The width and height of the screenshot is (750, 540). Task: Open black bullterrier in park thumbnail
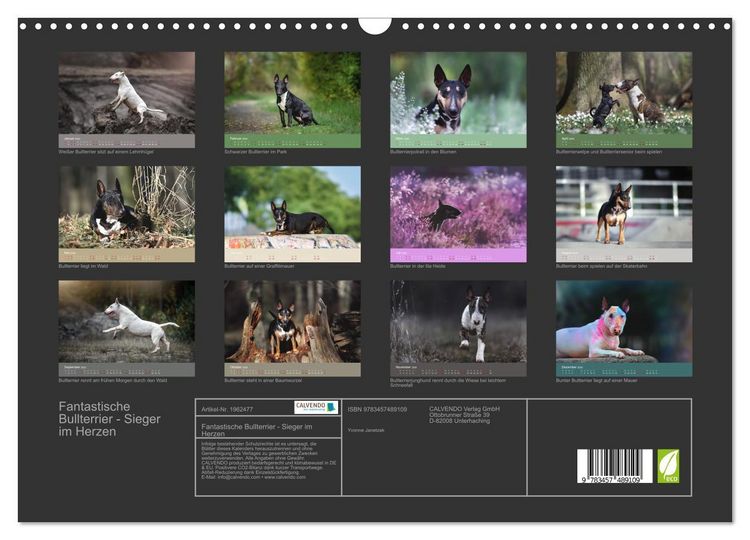pos(292,100)
